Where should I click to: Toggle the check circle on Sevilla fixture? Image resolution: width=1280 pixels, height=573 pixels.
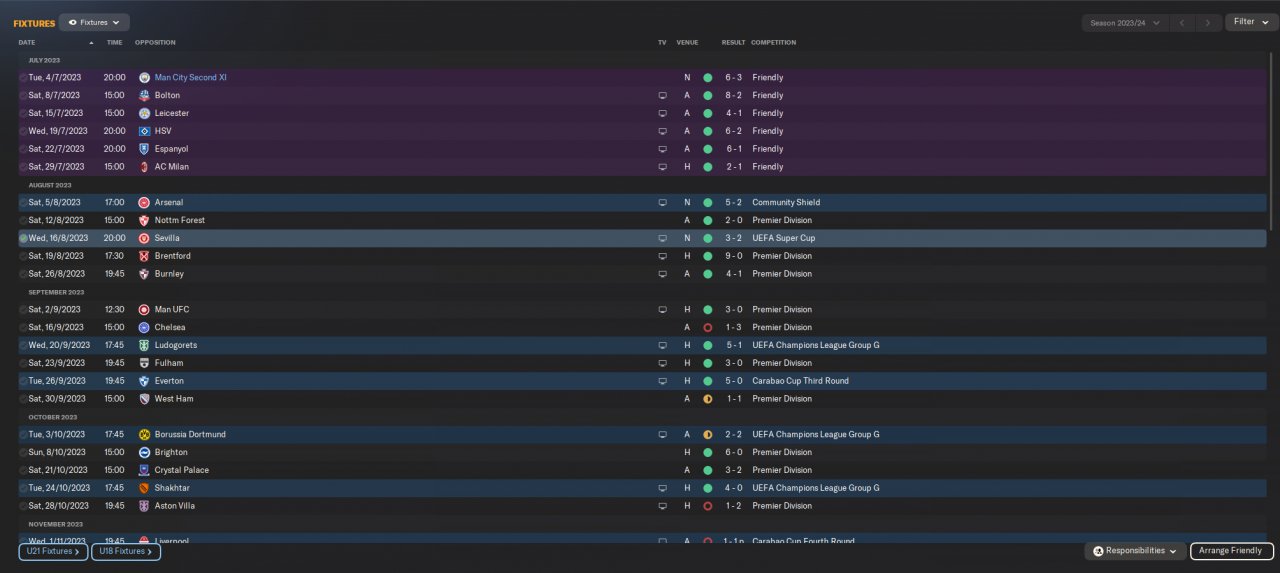click(x=23, y=239)
